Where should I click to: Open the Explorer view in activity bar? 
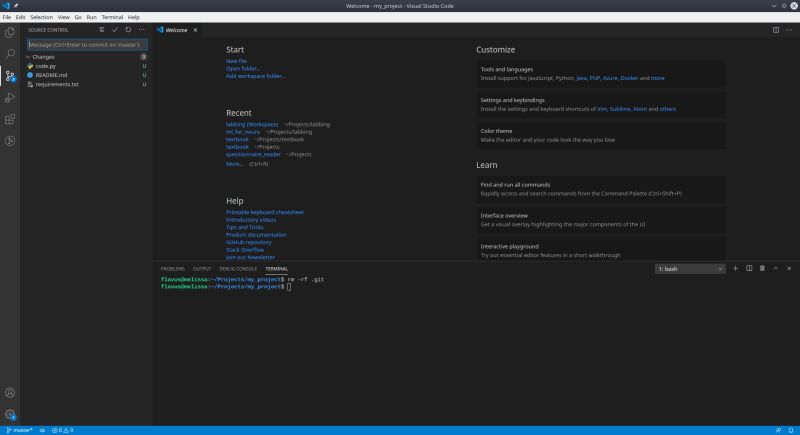pos(10,33)
